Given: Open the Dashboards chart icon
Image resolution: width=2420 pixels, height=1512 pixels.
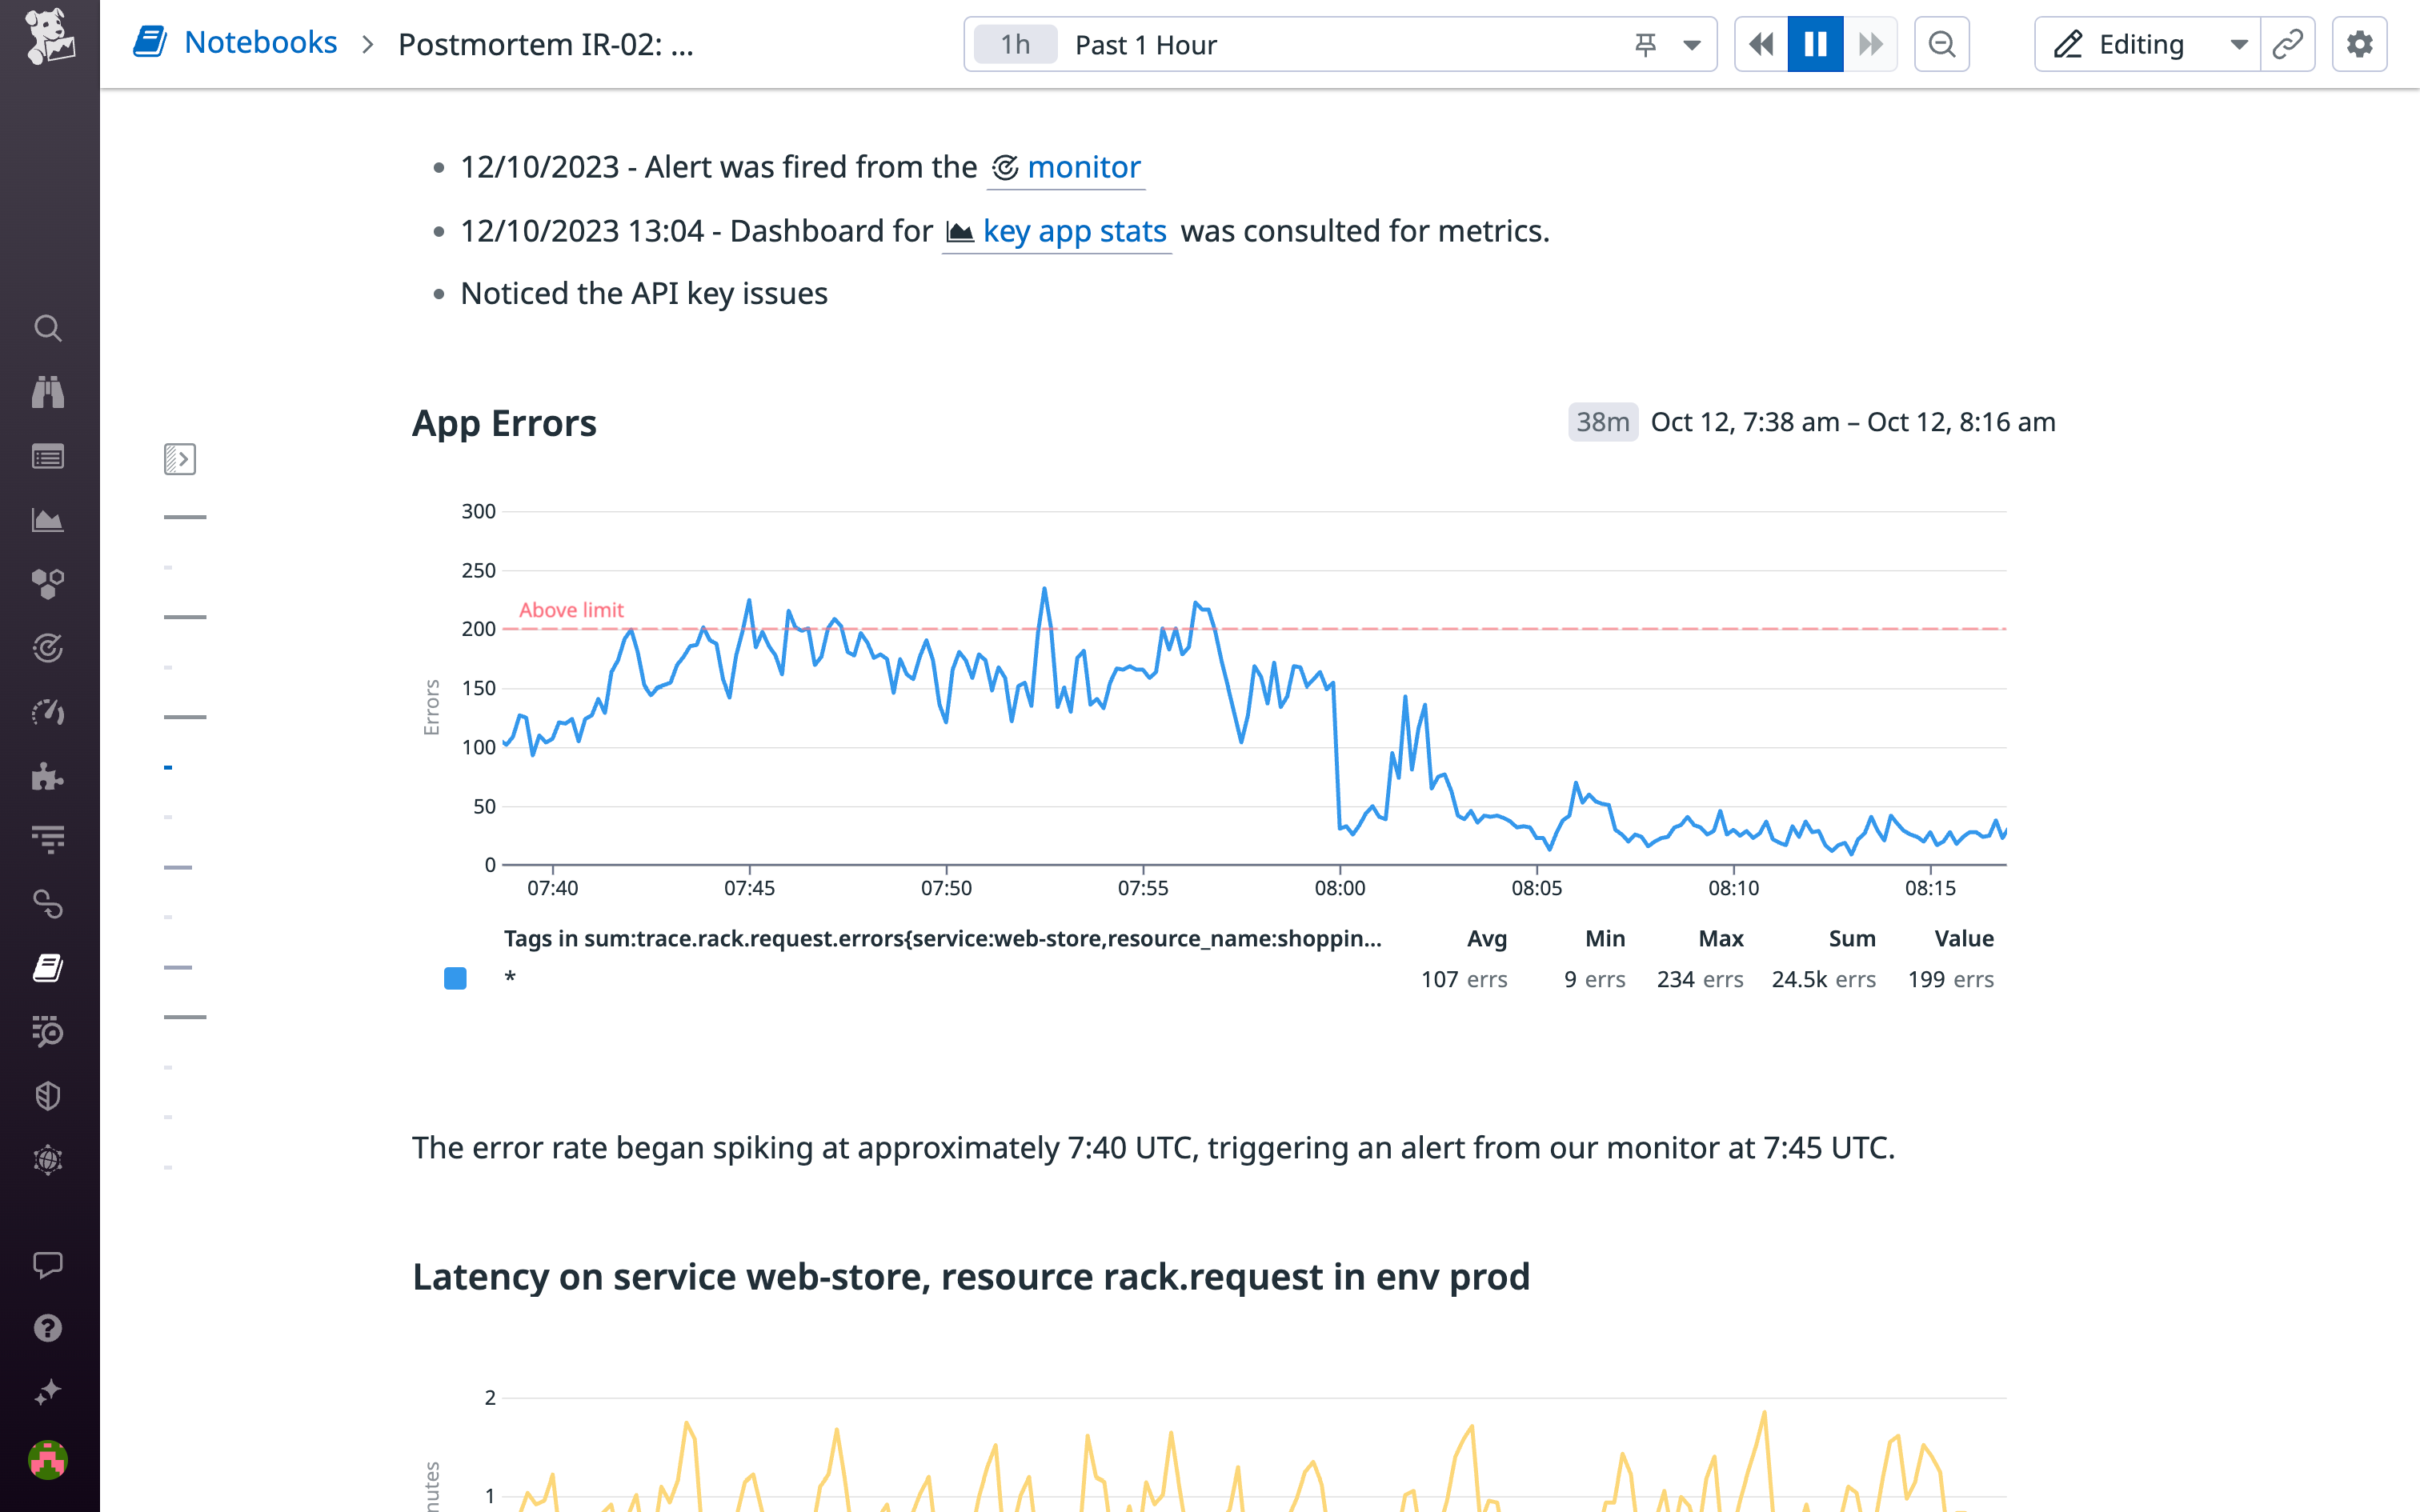Looking at the screenshot, I should point(48,519).
